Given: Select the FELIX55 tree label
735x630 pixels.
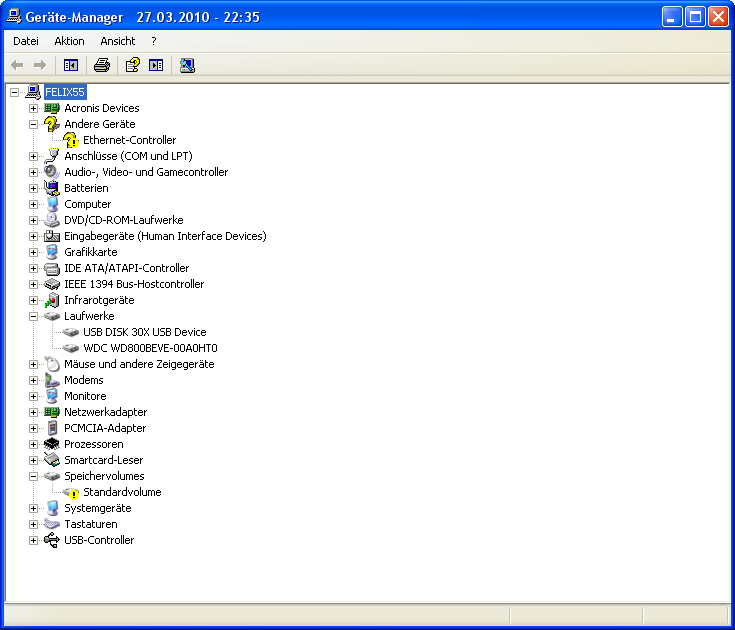Looking at the screenshot, I should tap(65, 92).
